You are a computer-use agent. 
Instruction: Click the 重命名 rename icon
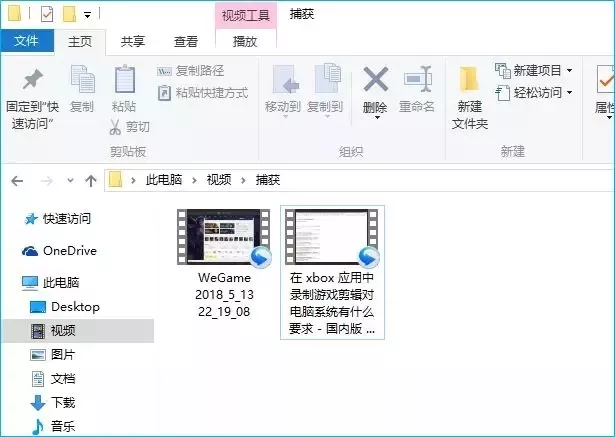click(x=417, y=80)
